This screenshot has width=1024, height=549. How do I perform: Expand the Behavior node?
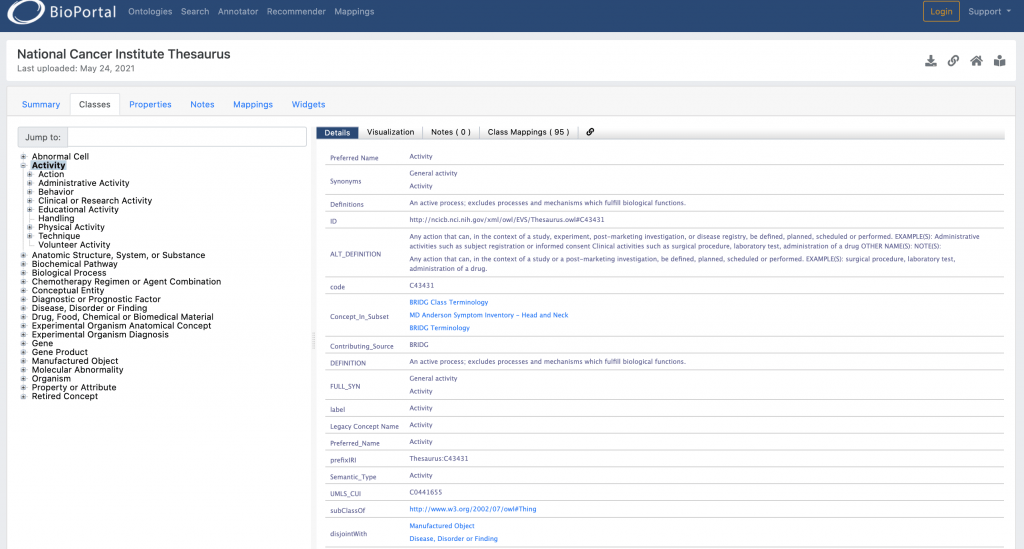point(30,192)
